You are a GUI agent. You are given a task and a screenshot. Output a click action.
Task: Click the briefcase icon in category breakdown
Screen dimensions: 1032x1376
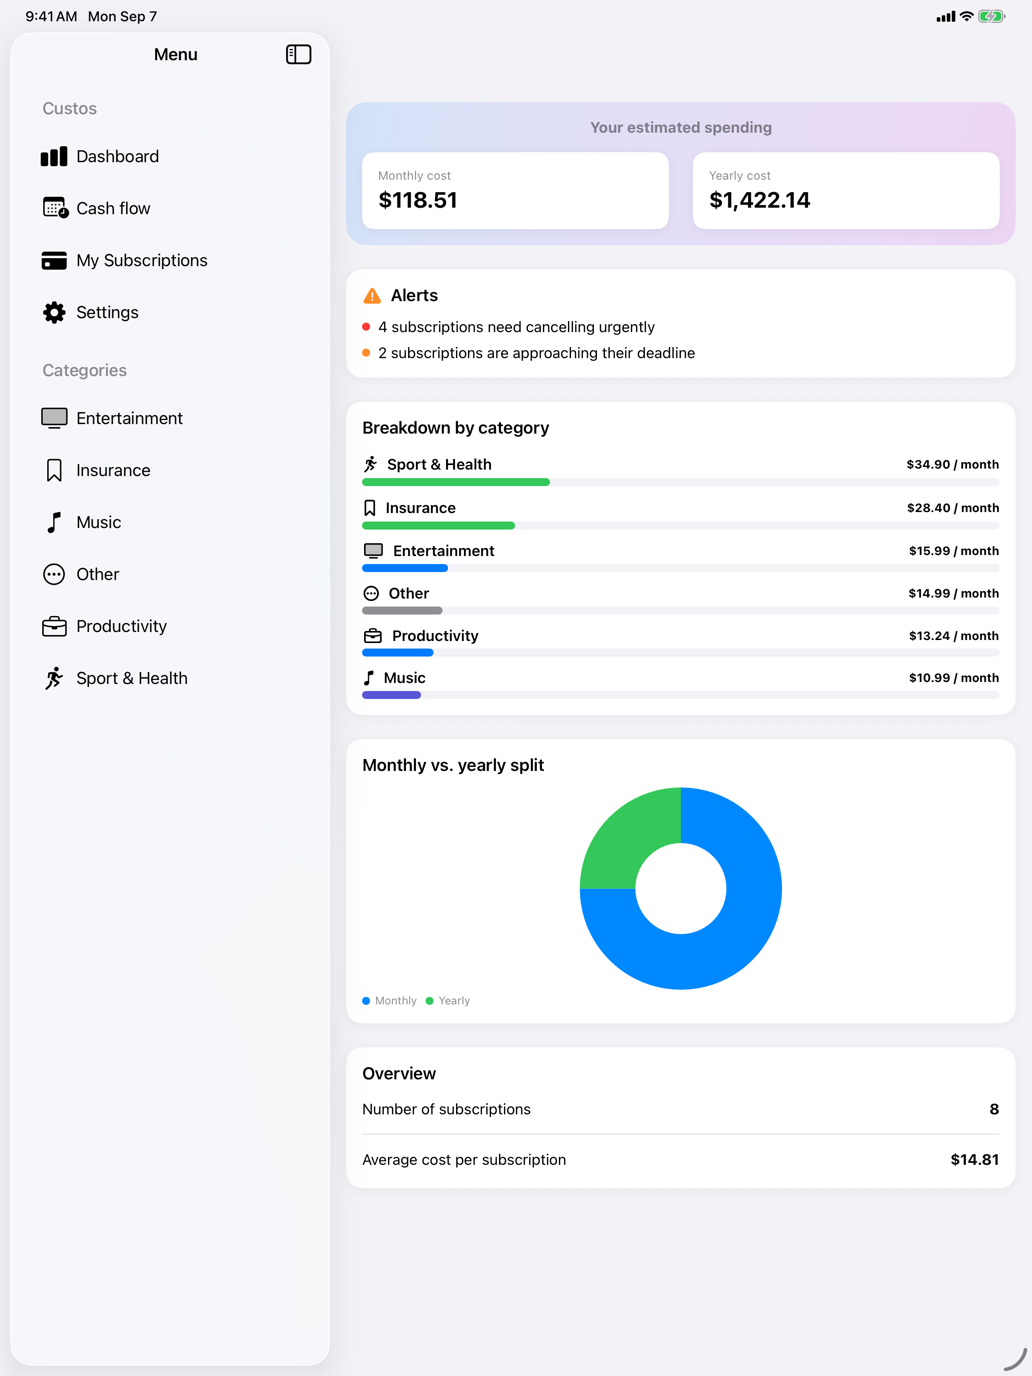(372, 636)
